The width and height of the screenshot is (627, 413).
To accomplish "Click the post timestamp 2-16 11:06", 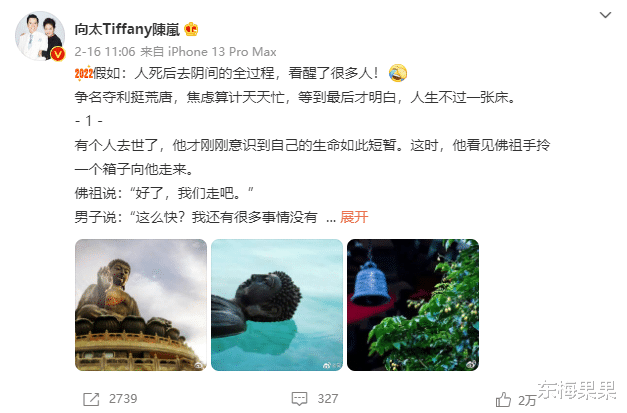I will (x=105, y=52).
